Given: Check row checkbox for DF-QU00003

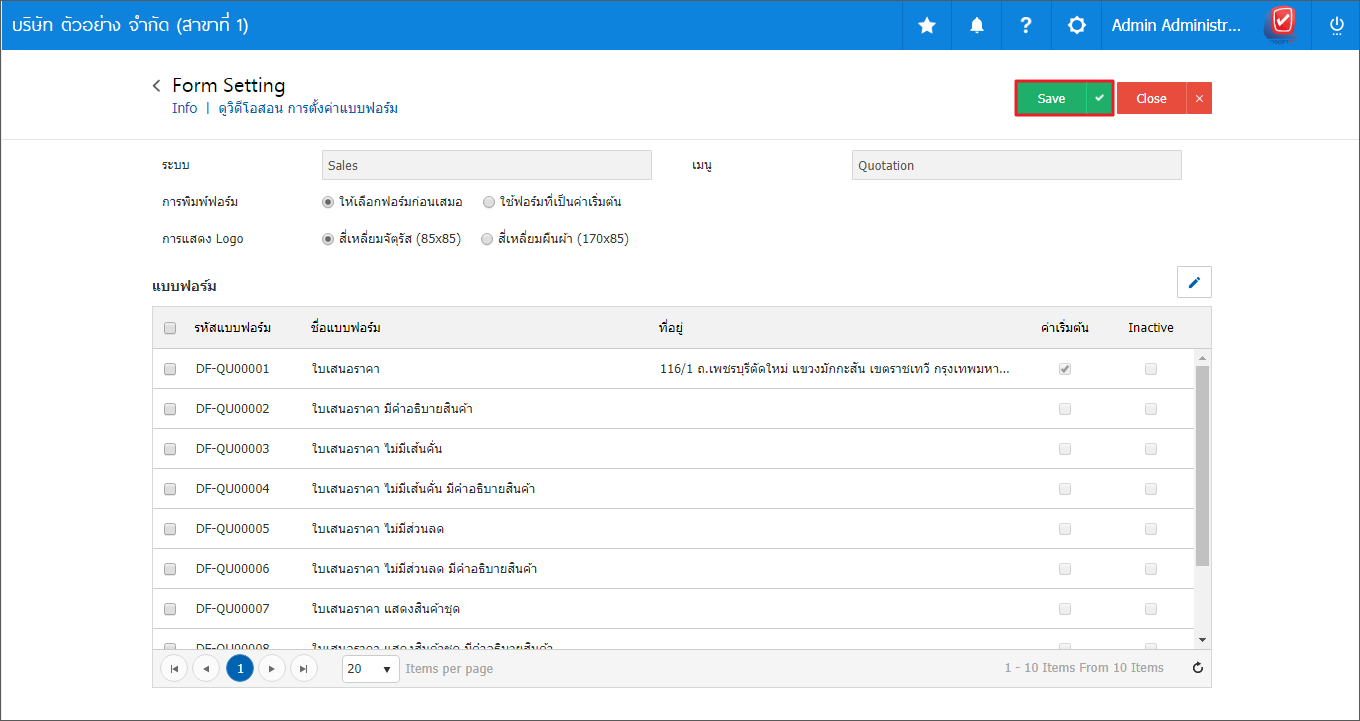Looking at the screenshot, I should point(170,449).
